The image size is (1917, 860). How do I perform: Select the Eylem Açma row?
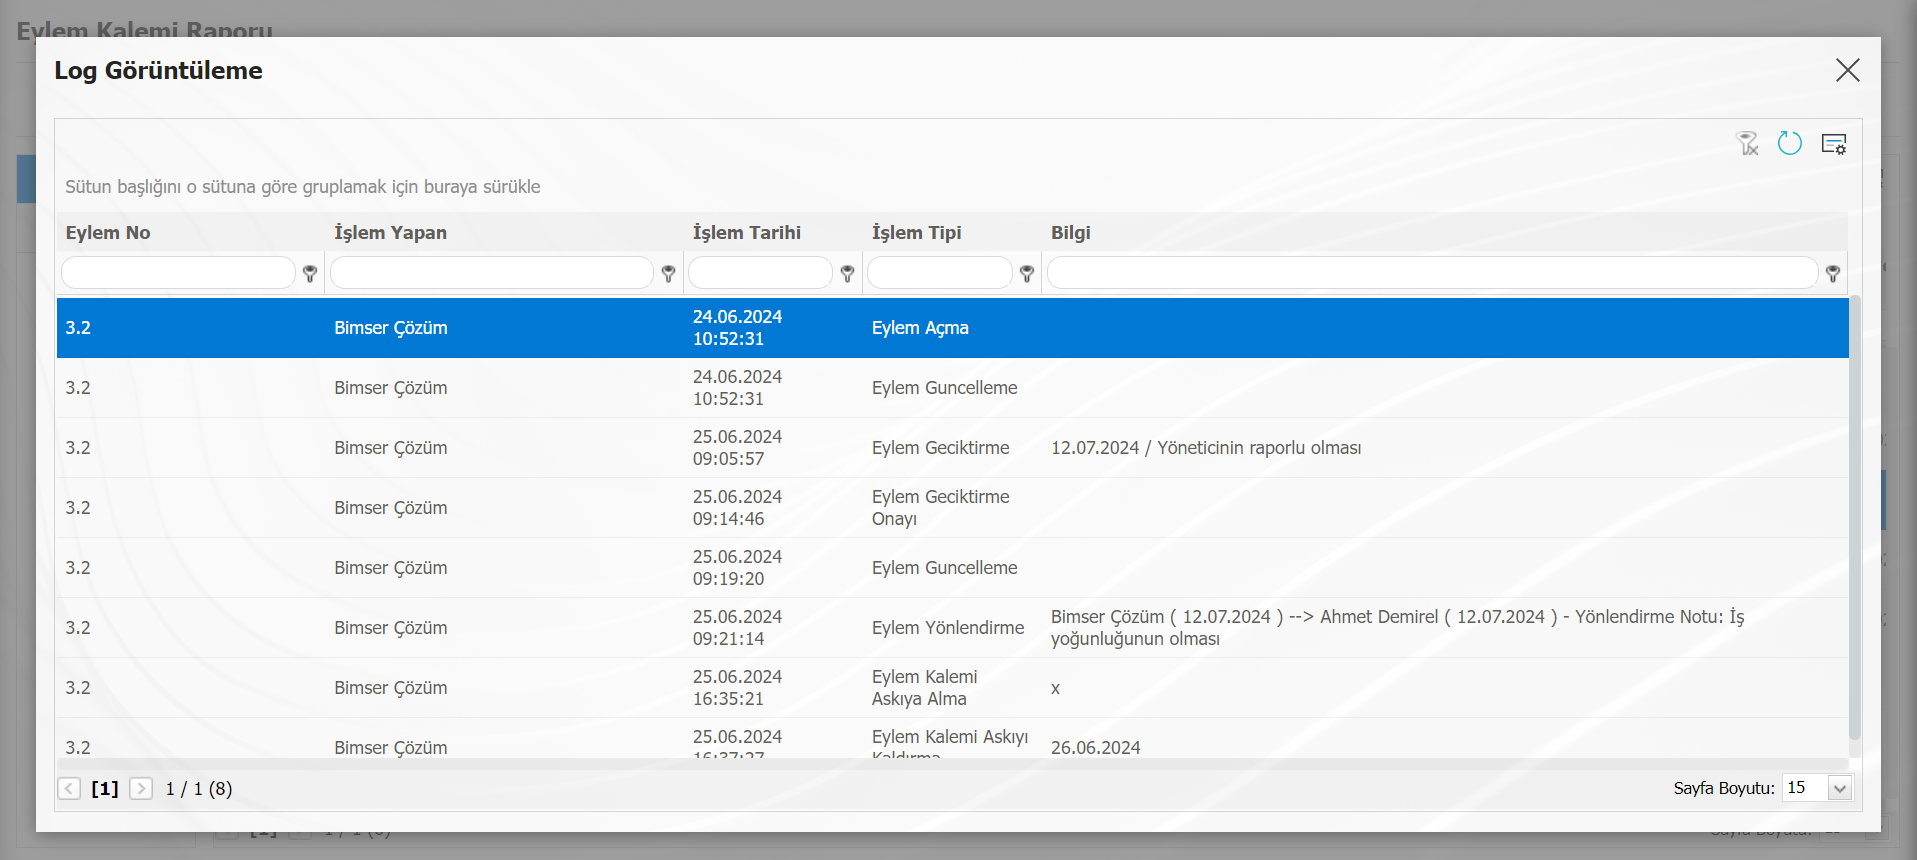[x=952, y=328]
